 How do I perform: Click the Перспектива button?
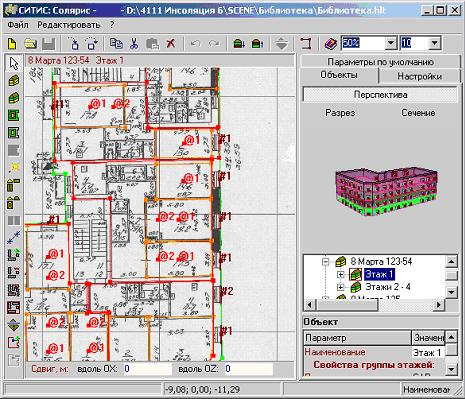pos(380,95)
